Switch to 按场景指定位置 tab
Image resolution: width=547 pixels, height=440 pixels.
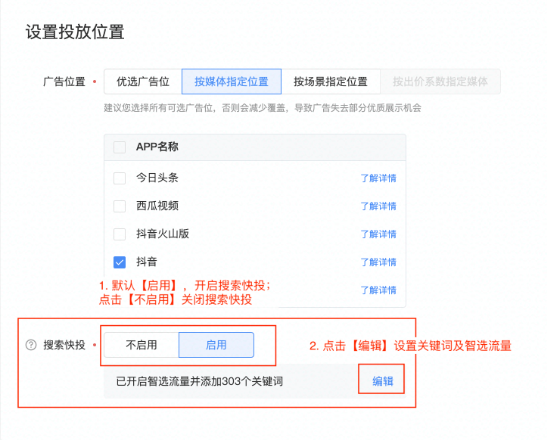[331, 82]
